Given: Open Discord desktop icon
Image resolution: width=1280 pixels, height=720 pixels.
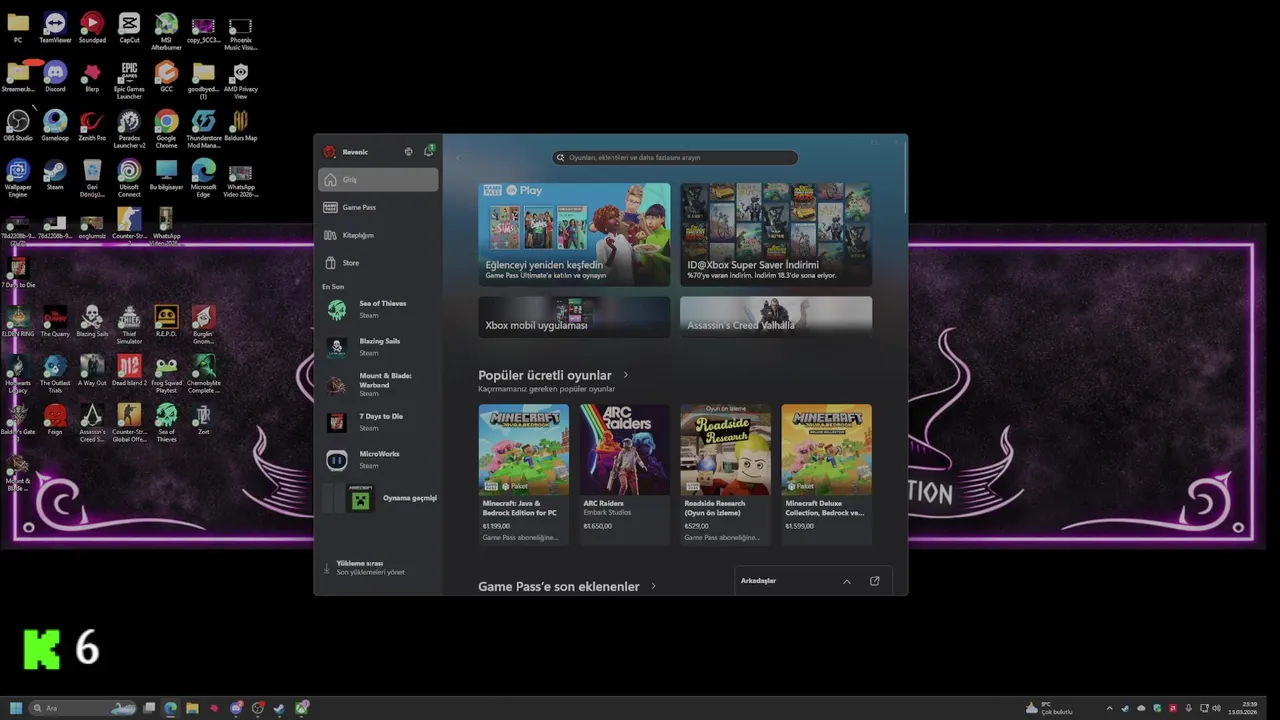Looking at the screenshot, I should click(x=55, y=78).
